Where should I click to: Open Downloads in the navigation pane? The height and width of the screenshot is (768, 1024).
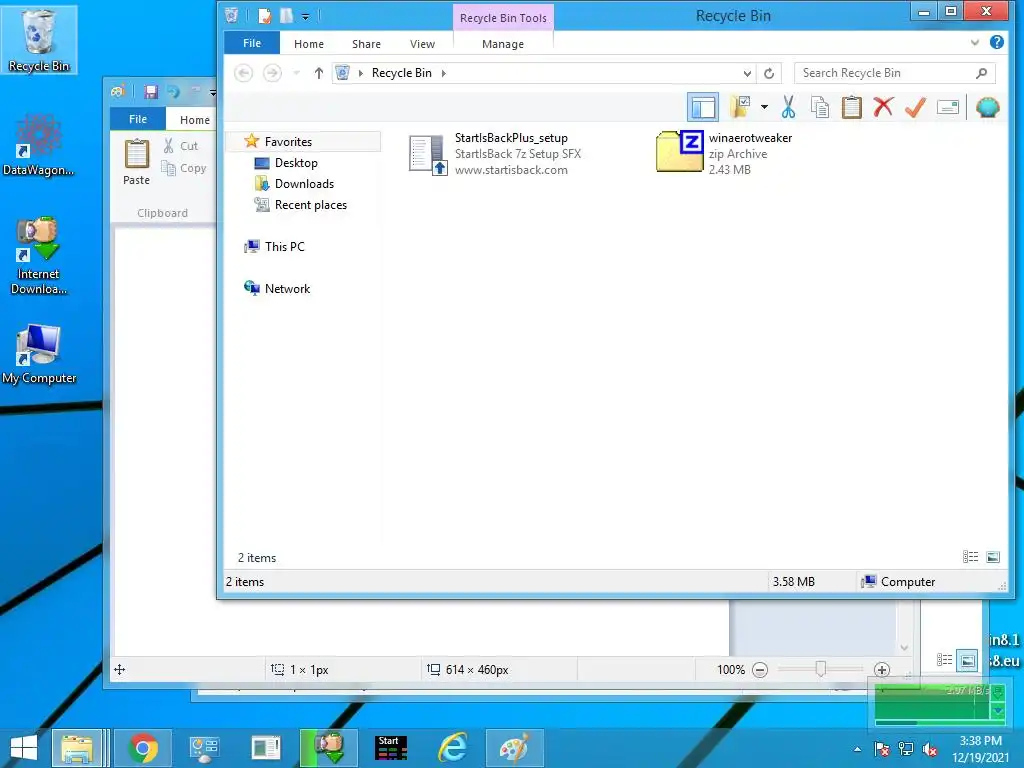(304, 184)
